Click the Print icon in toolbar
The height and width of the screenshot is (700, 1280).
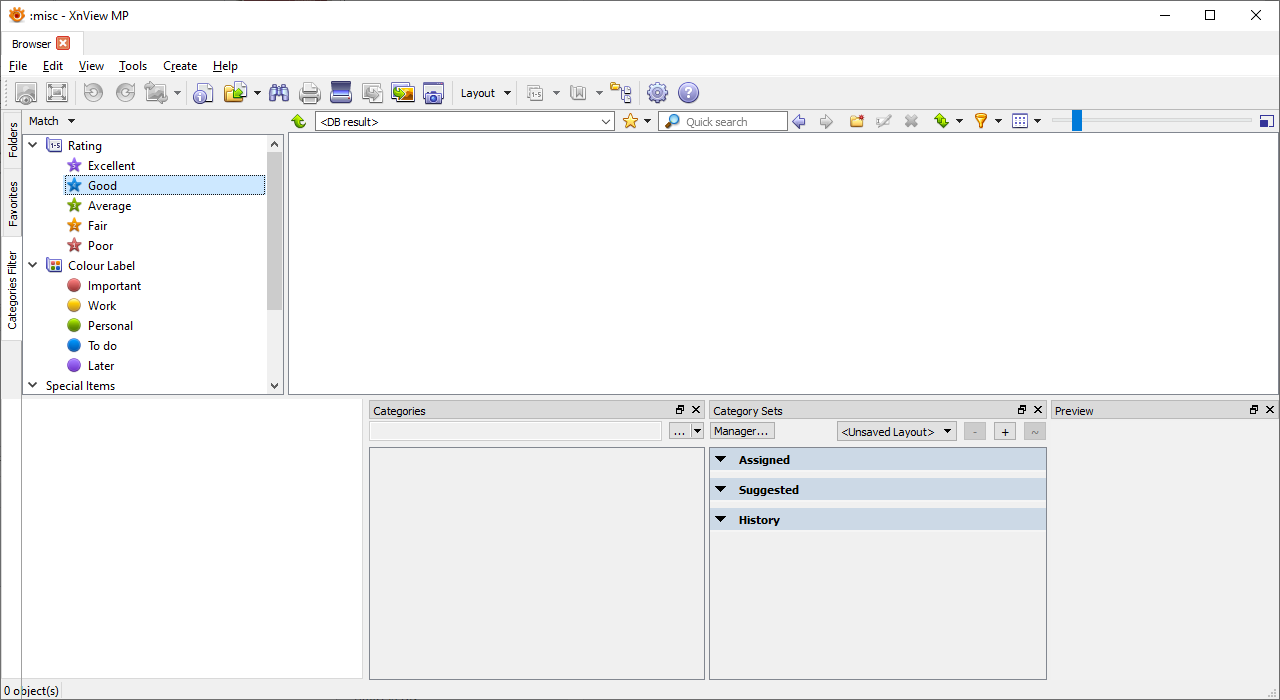310,93
